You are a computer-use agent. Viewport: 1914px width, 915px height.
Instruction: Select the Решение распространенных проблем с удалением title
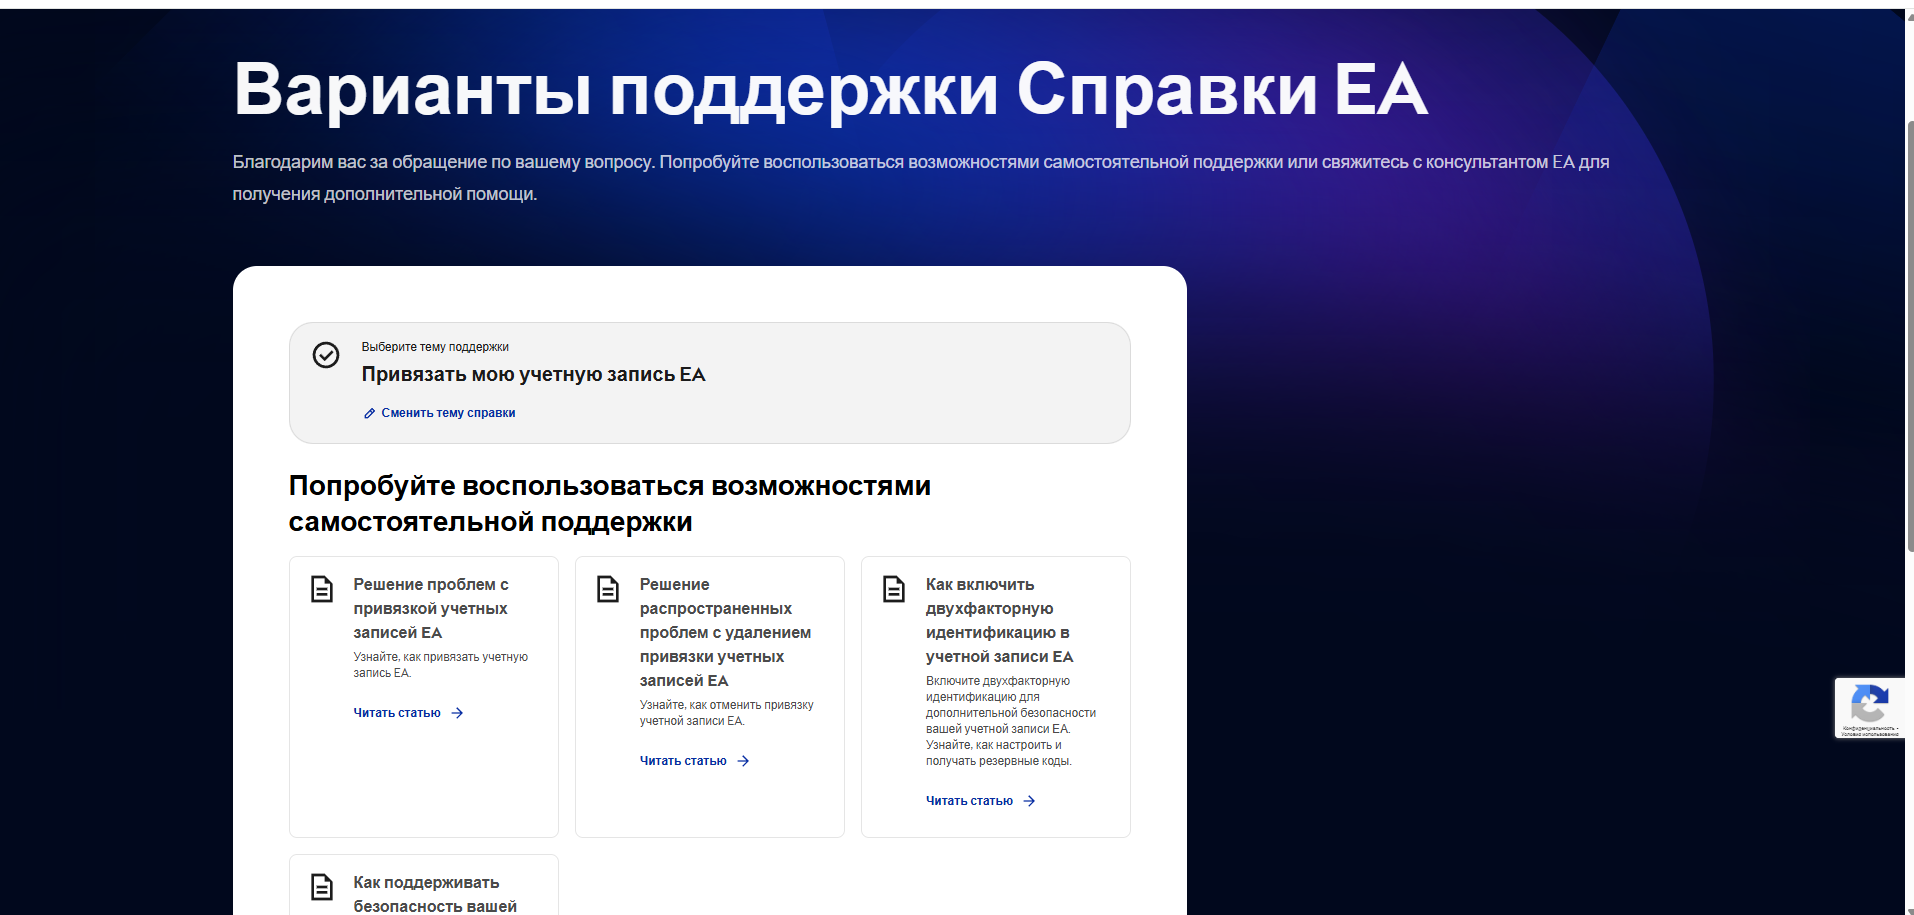pyautogui.click(x=725, y=632)
